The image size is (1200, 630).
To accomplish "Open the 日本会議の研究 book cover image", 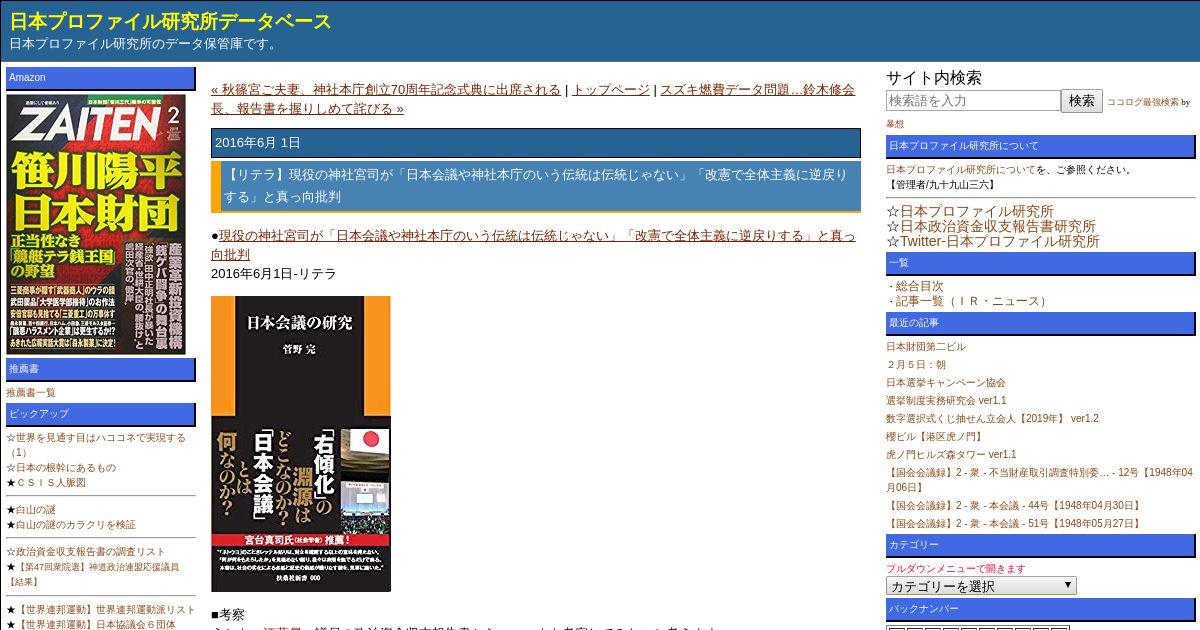I will tap(301, 444).
